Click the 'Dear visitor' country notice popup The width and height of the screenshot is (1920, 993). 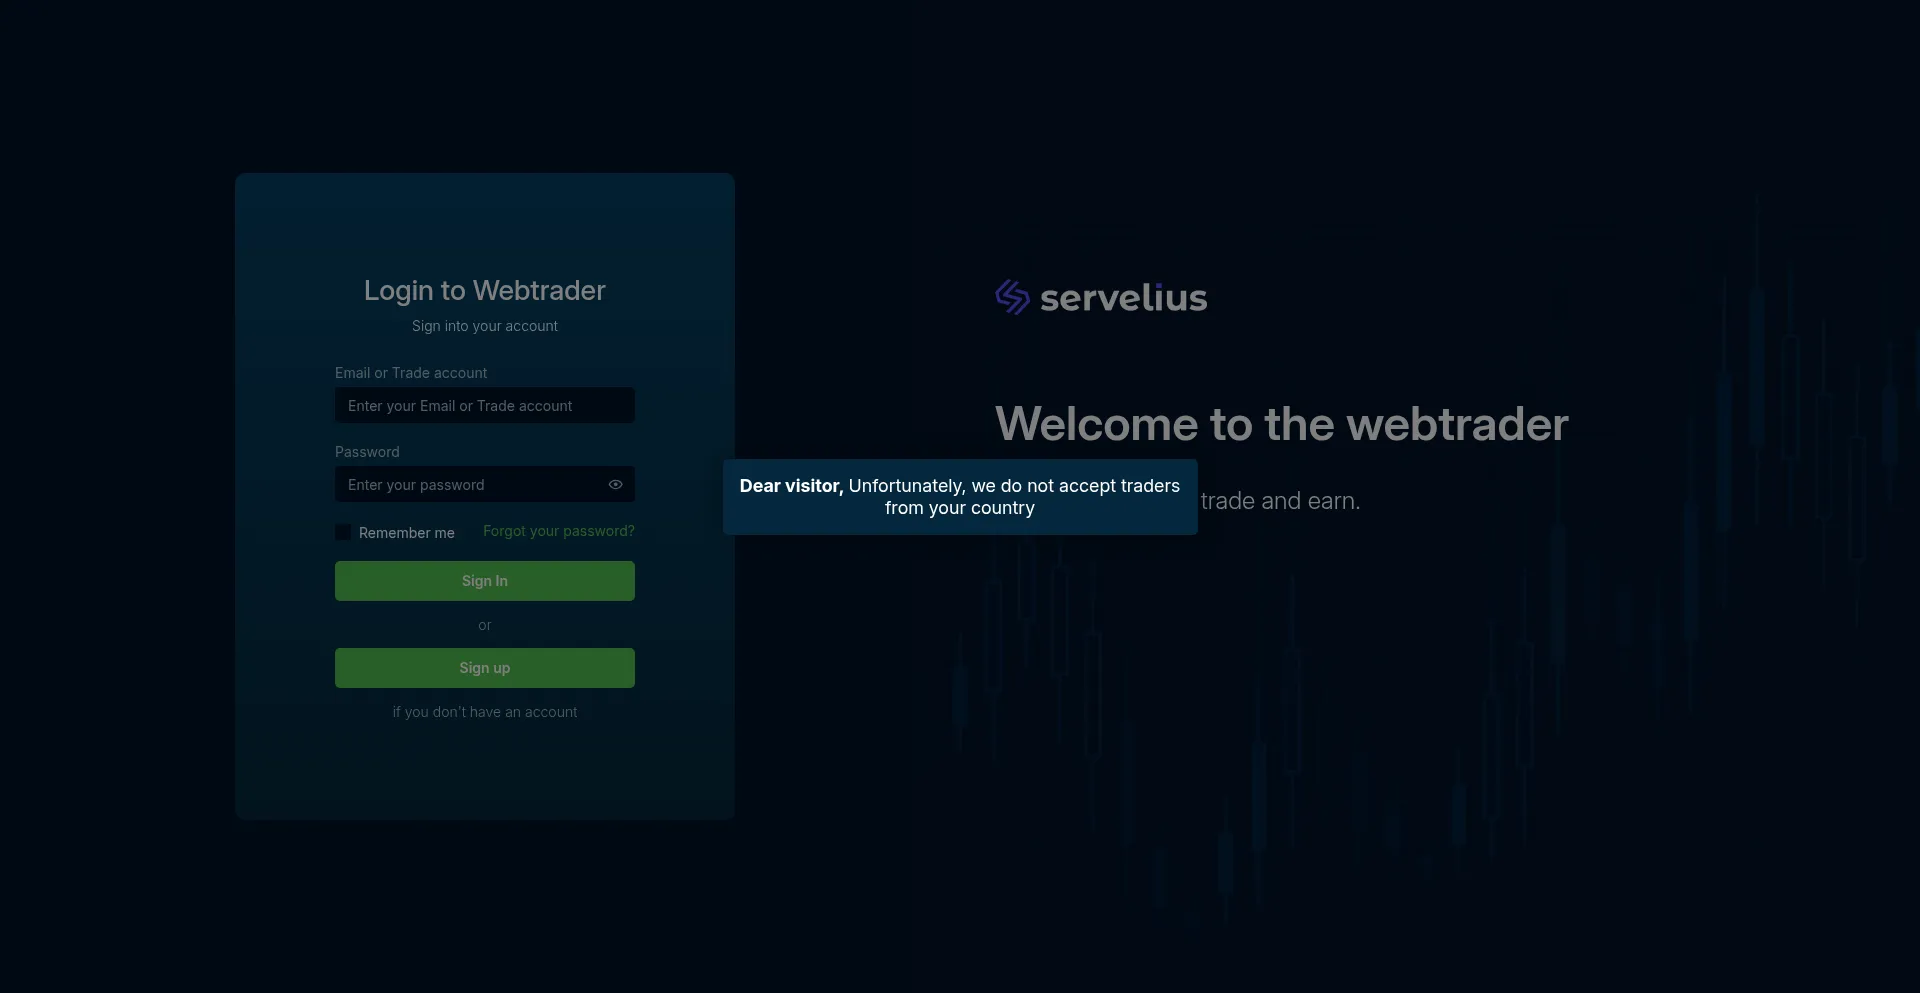[959, 497]
